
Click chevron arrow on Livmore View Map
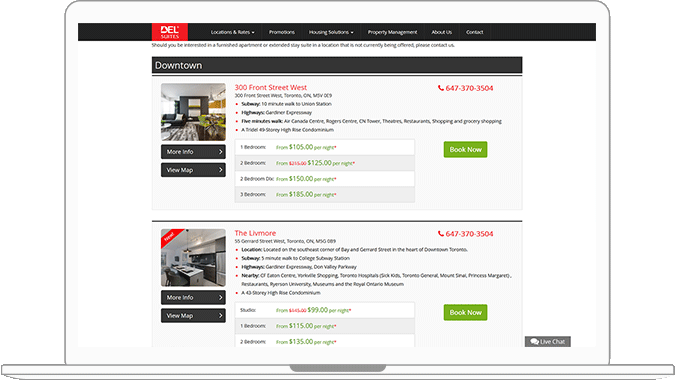[220, 315]
